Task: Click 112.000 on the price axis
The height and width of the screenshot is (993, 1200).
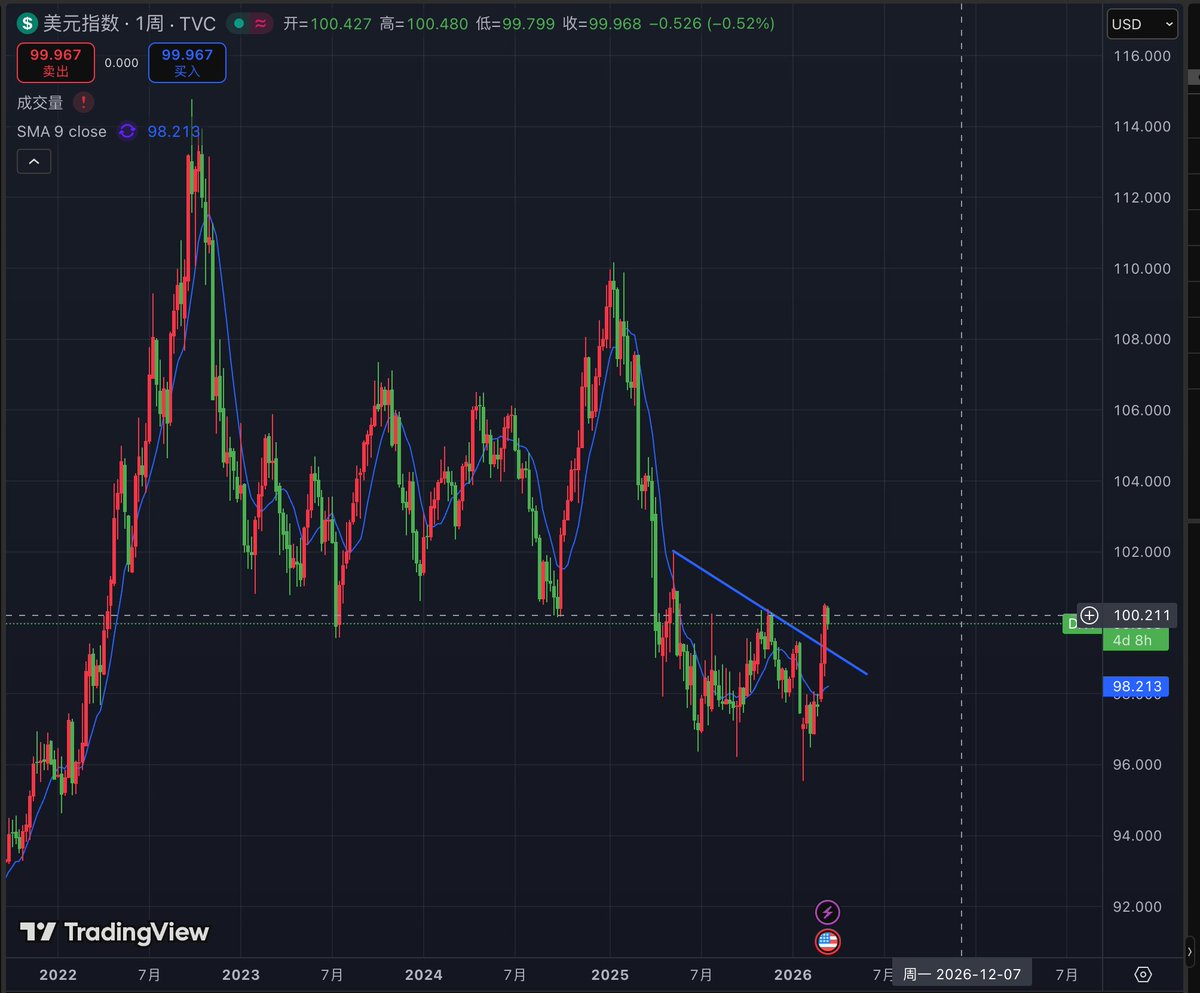Action: [x=1142, y=197]
